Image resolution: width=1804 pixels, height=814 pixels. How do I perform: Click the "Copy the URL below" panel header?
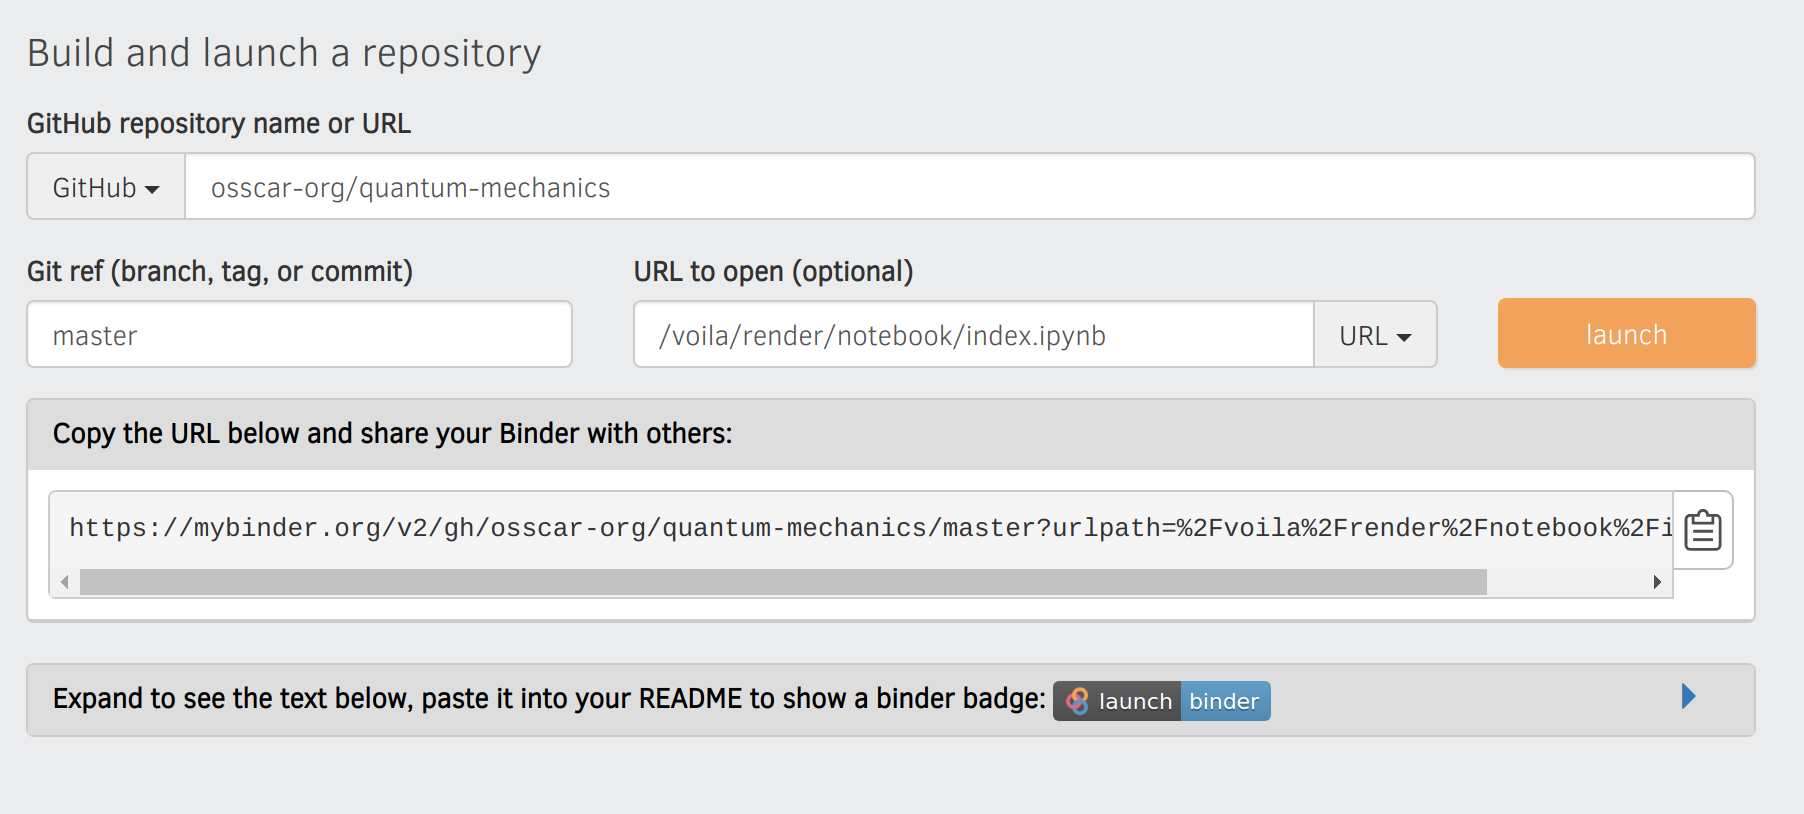392,434
